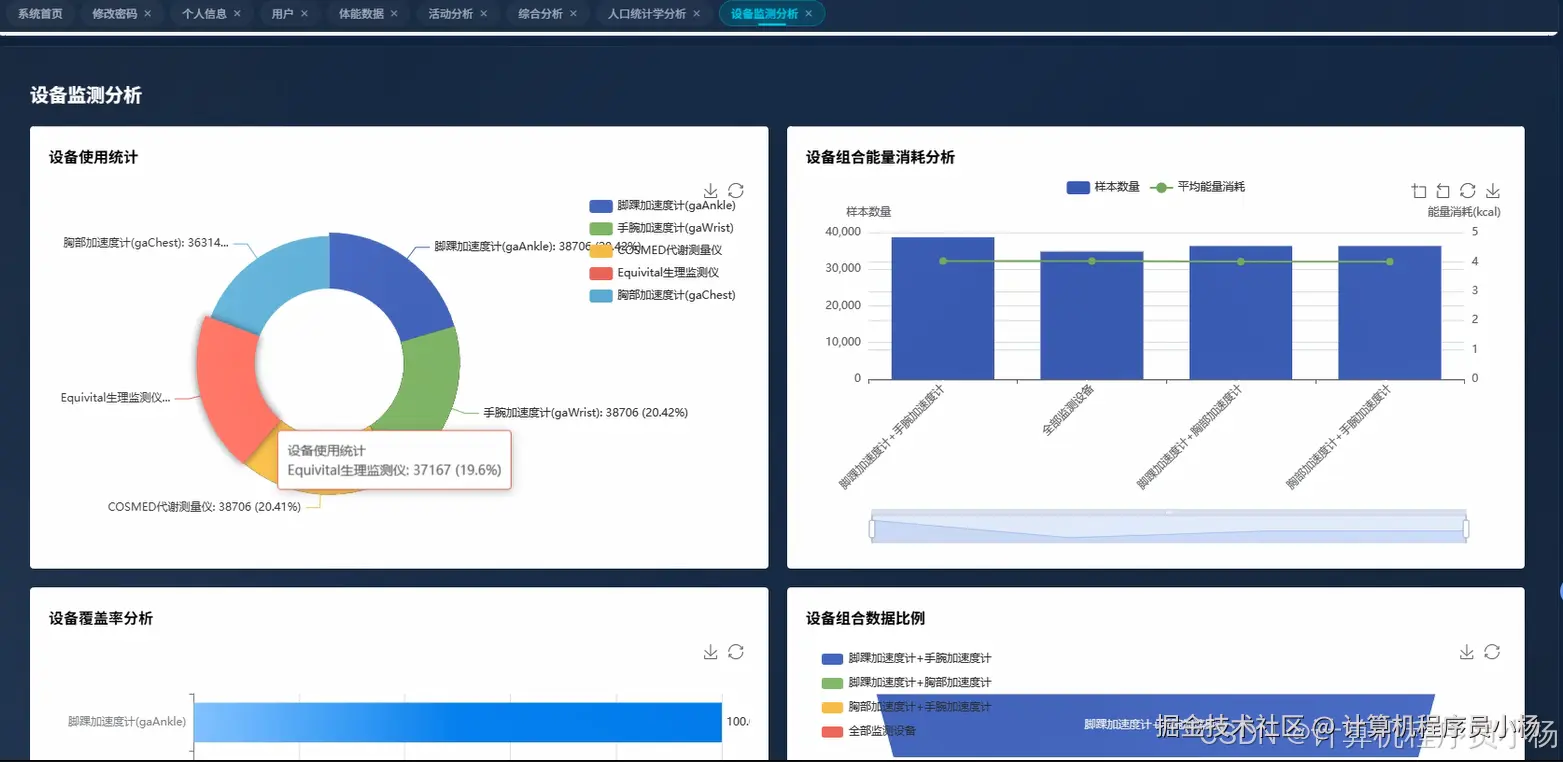Image resolution: width=1563 pixels, height=762 pixels.
Task: Restore the 设备组合能量消耗分析 chart
Action: (1468, 191)
